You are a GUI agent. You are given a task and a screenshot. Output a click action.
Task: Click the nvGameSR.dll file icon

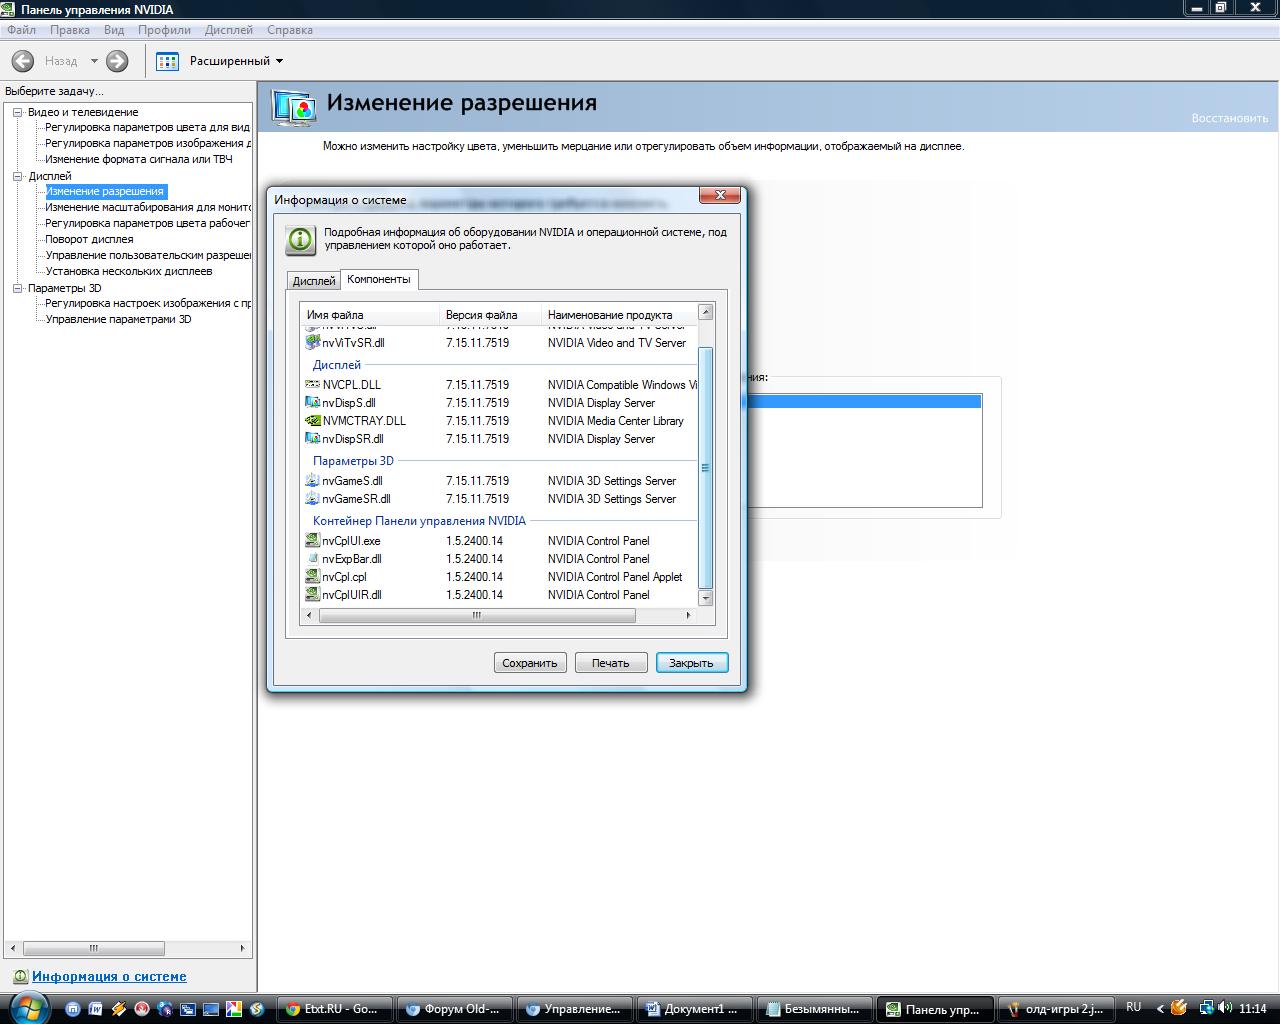coord(312,498)
